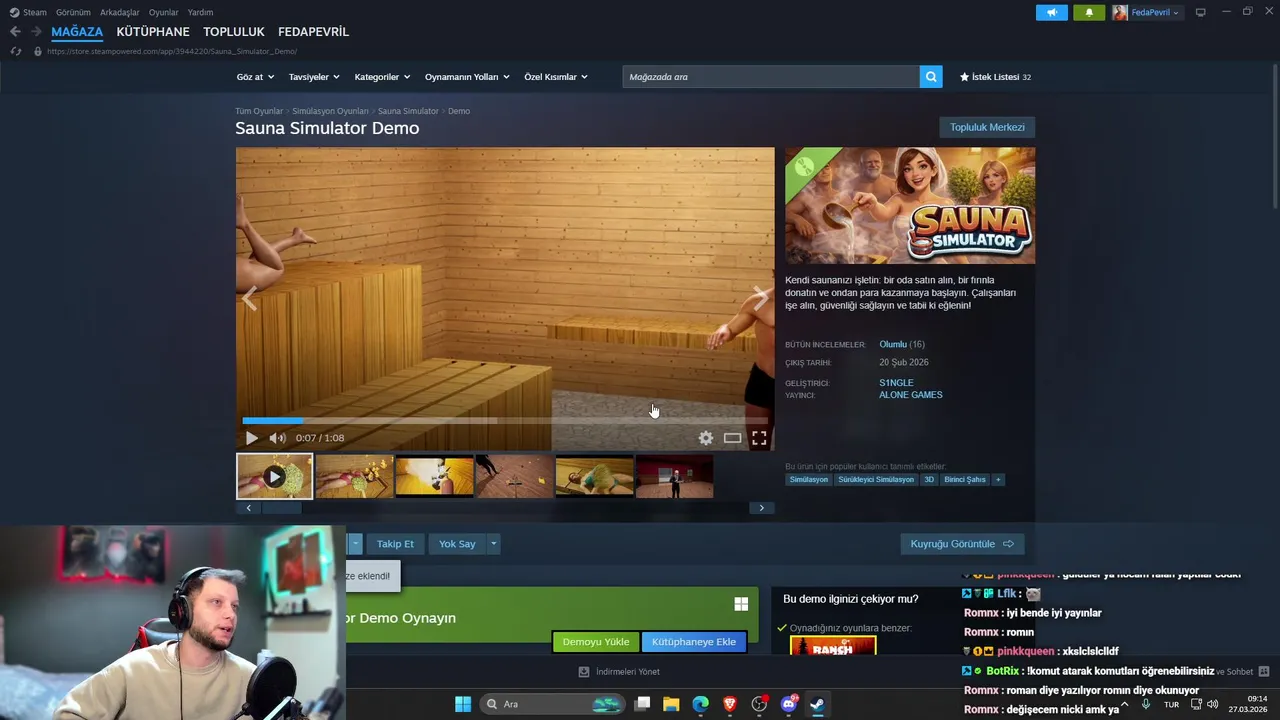Switch to Steam in the taskbar

[817, 704]
